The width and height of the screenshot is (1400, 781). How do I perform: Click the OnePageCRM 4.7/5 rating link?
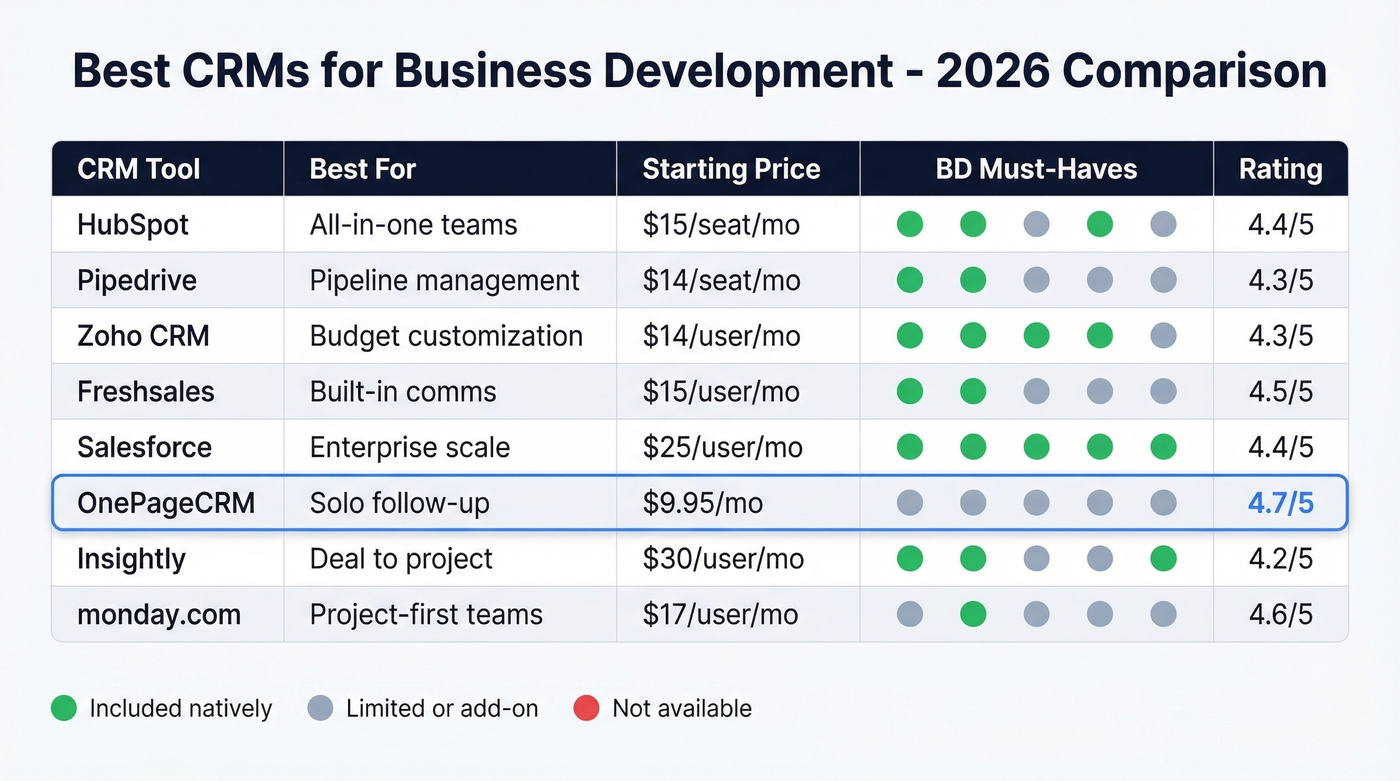1280,503
